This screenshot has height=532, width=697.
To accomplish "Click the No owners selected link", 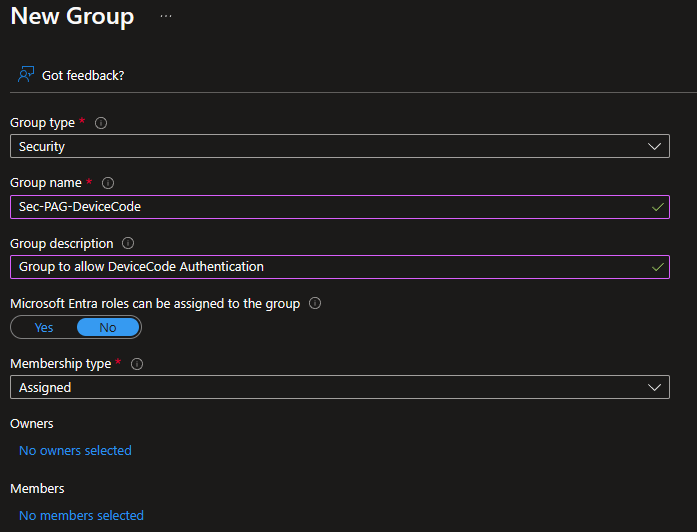I will pyautogui.click(x=75, y=451).
